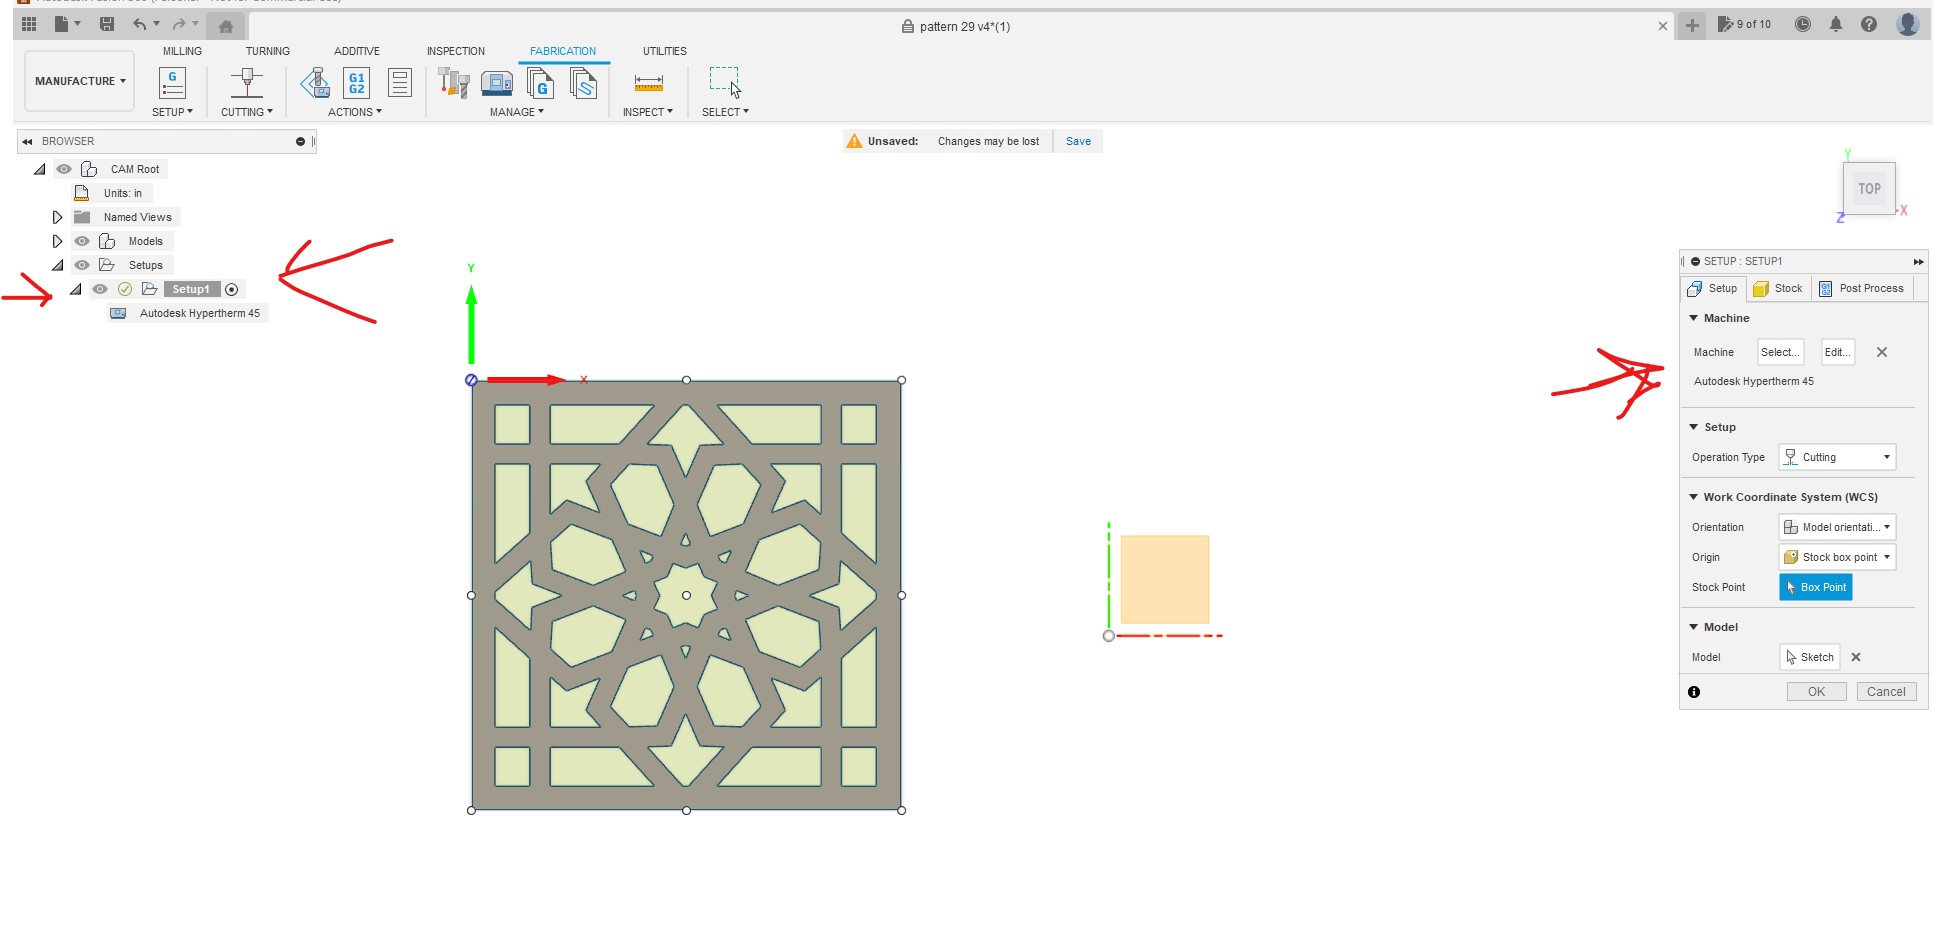Screen dimensions: 1933x928
Task: Cancel the Setup dialog
Action: point(1886,692)
